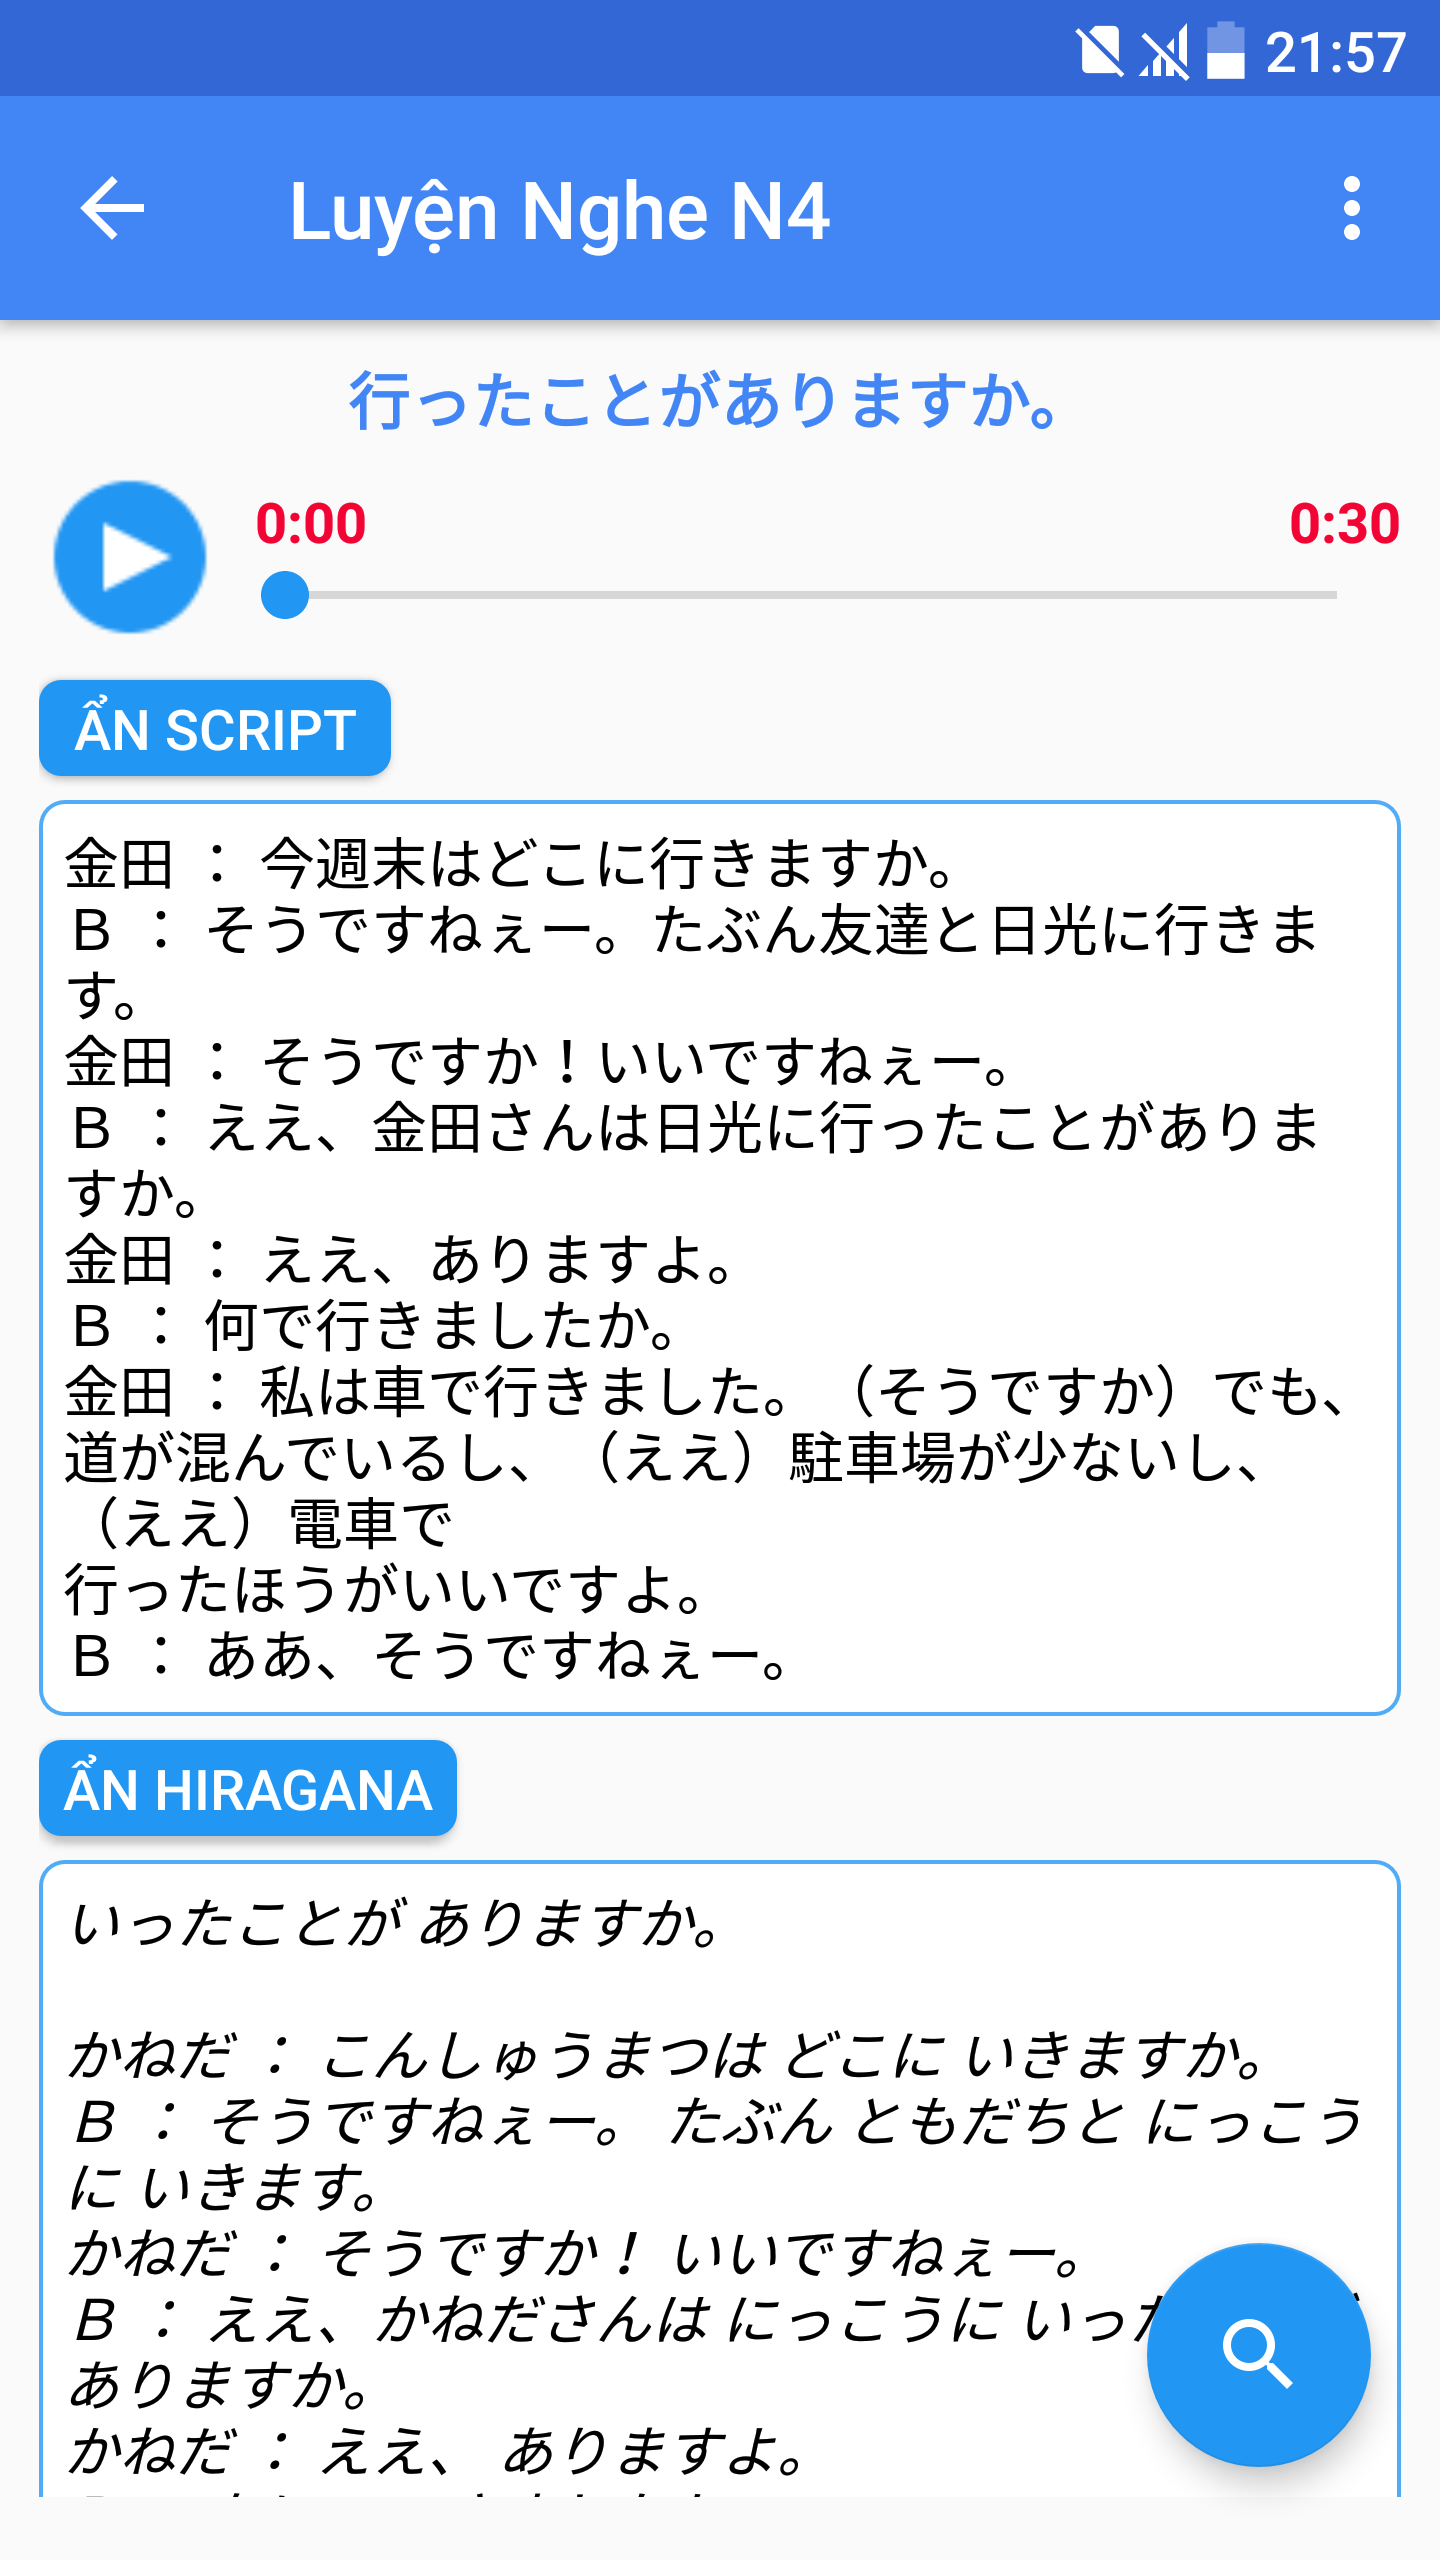Open the three-dot overflow menu
Viewport: 1440px width, 2560px height.
[x=1352, y=209]
